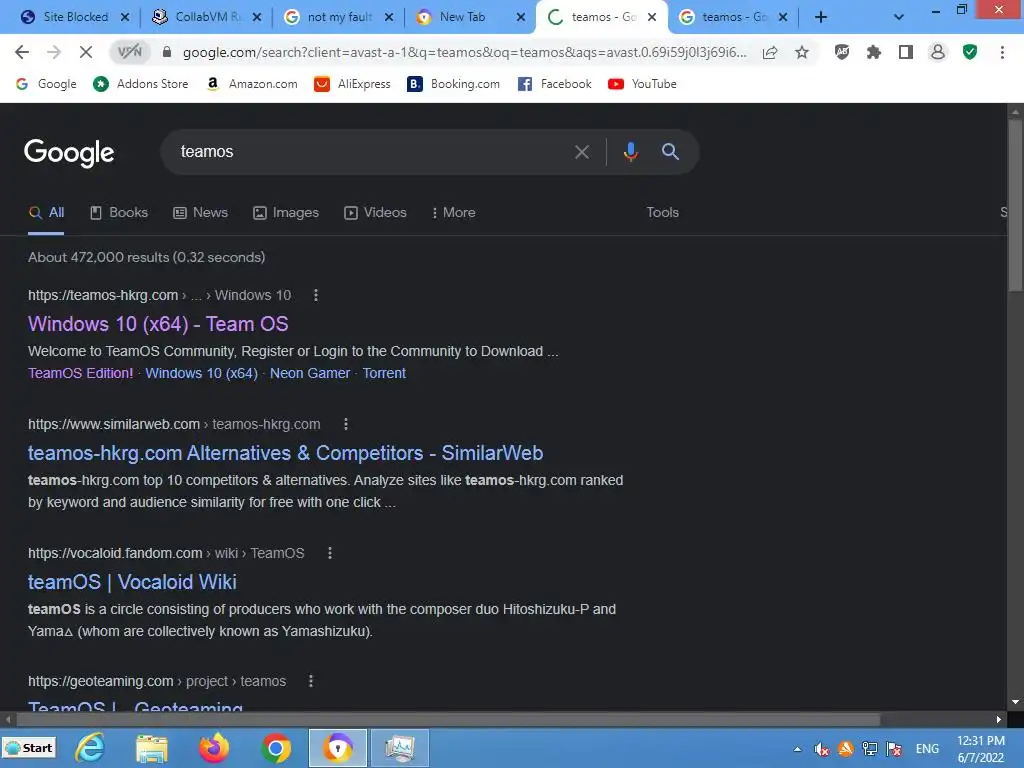Add a new browser tab

(821, 17)
